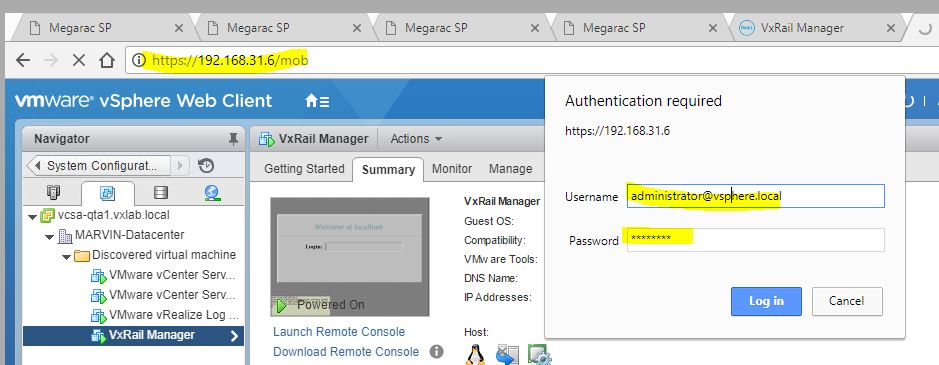Switch to Manage tab
The width and height of the screenshot is (939, 365).
tap(510, 169)
